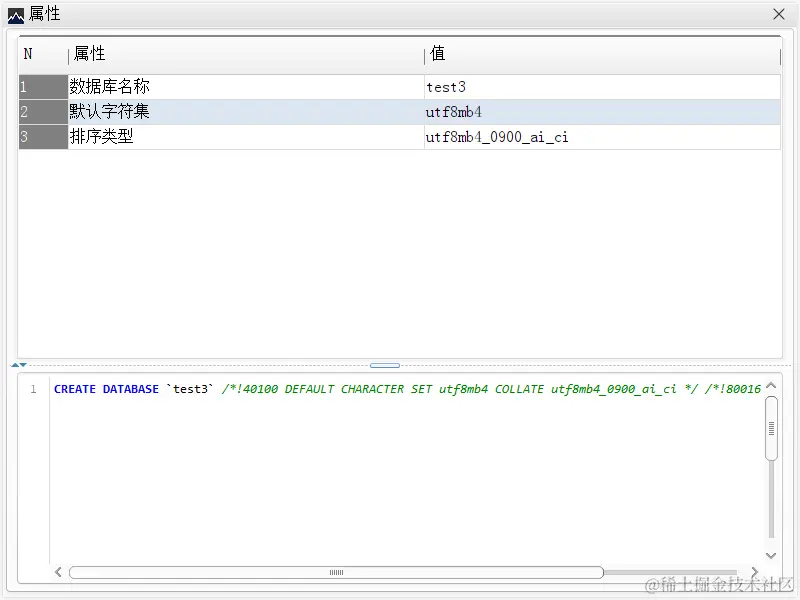
Task: Click the N column header
Action: click(43, 54)
